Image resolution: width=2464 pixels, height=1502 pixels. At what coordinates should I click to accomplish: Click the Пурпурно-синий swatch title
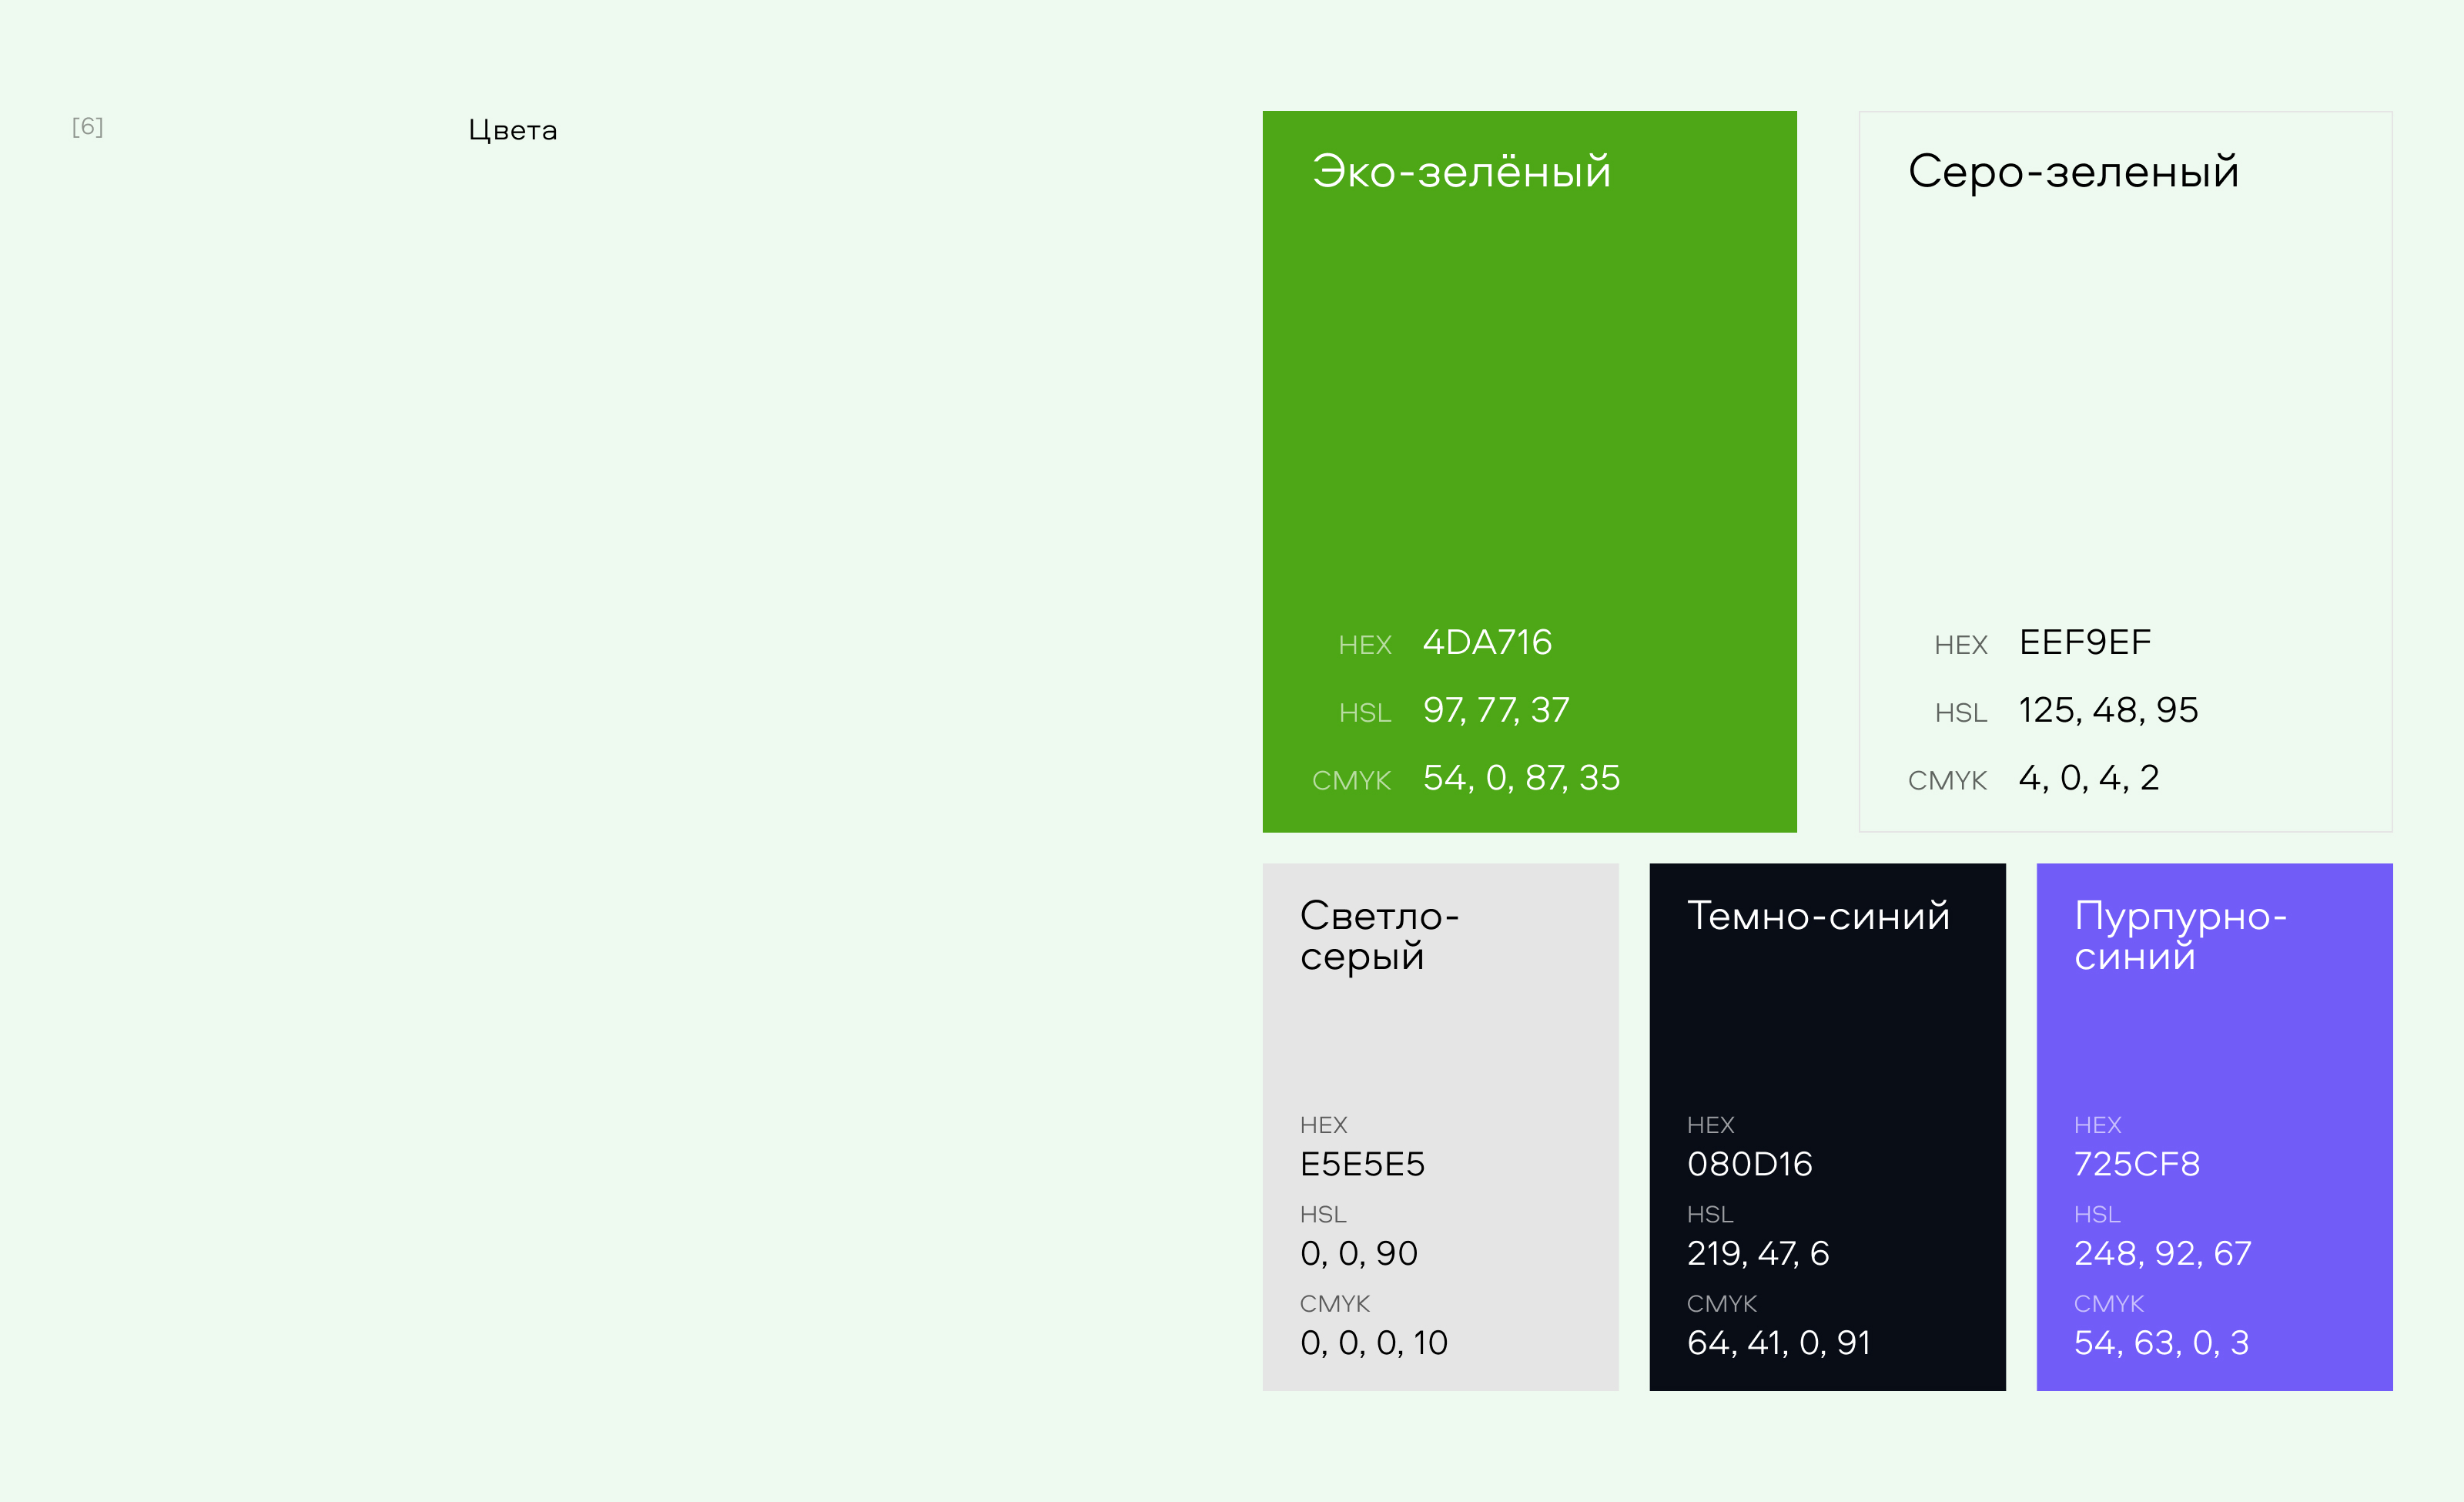pyautogui.click(x=2179, y=936)
